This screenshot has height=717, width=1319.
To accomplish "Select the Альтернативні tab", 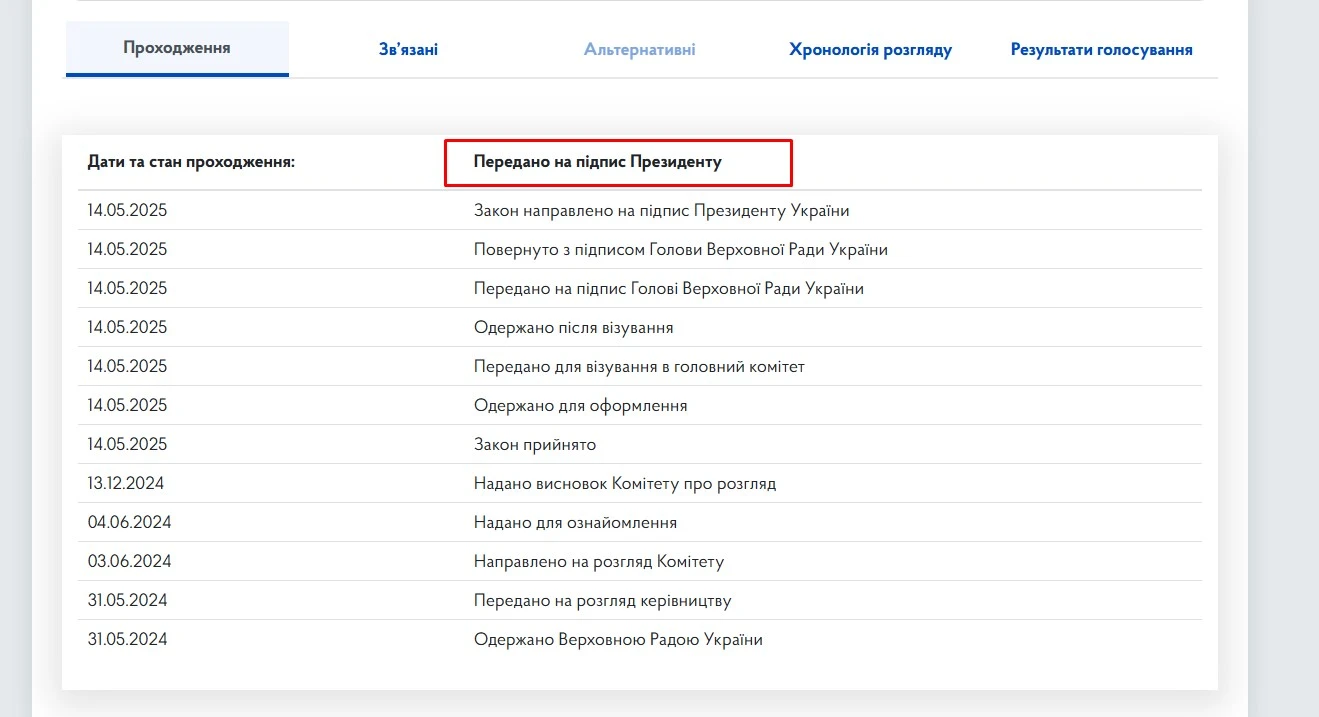I will point(640,49).
